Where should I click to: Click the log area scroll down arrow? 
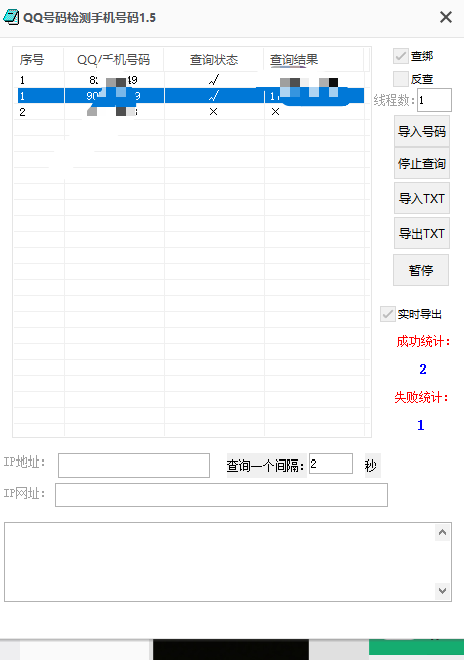[442, 591]
